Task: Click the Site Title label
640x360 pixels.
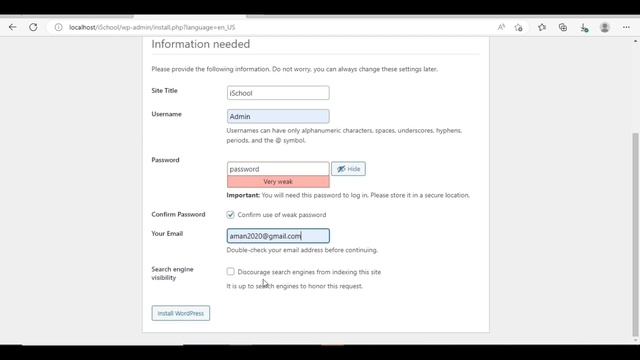Action: (164, 91)
